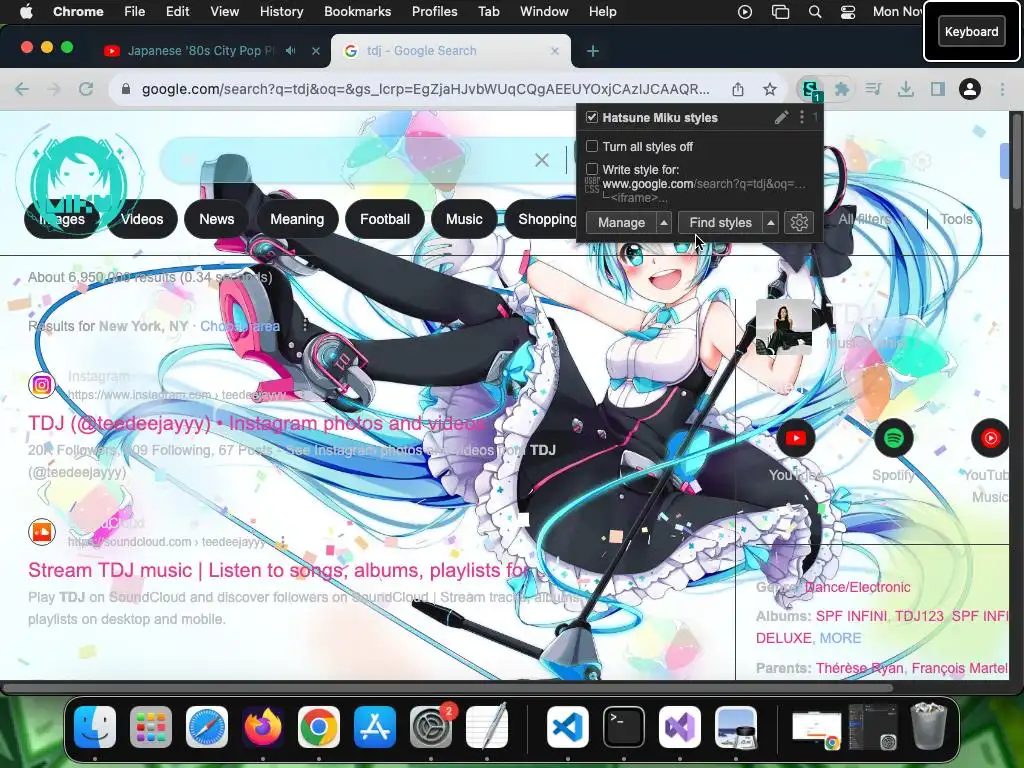The height and width of the screenshot is (768, 1024).
Task: Click the Manage button
Action: click(x=621, y=223)
